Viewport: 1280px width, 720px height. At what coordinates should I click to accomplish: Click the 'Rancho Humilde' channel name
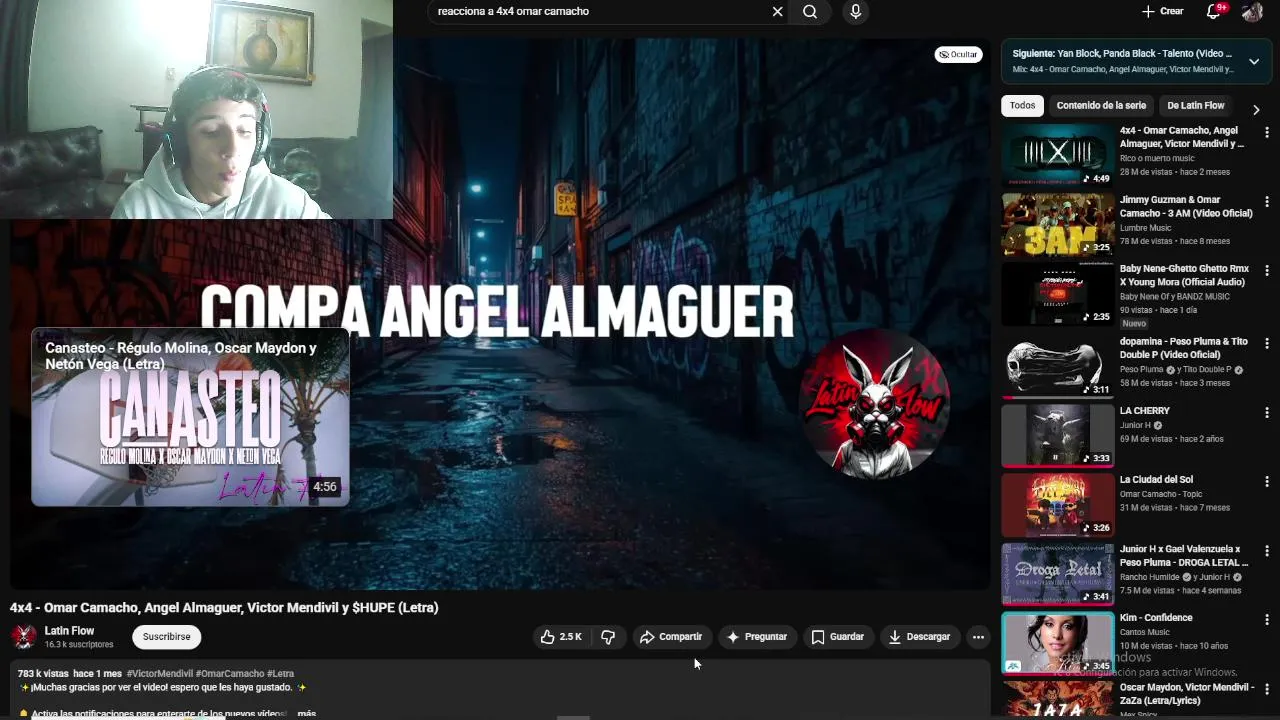pyautogui.click(x=1151, y=577)
